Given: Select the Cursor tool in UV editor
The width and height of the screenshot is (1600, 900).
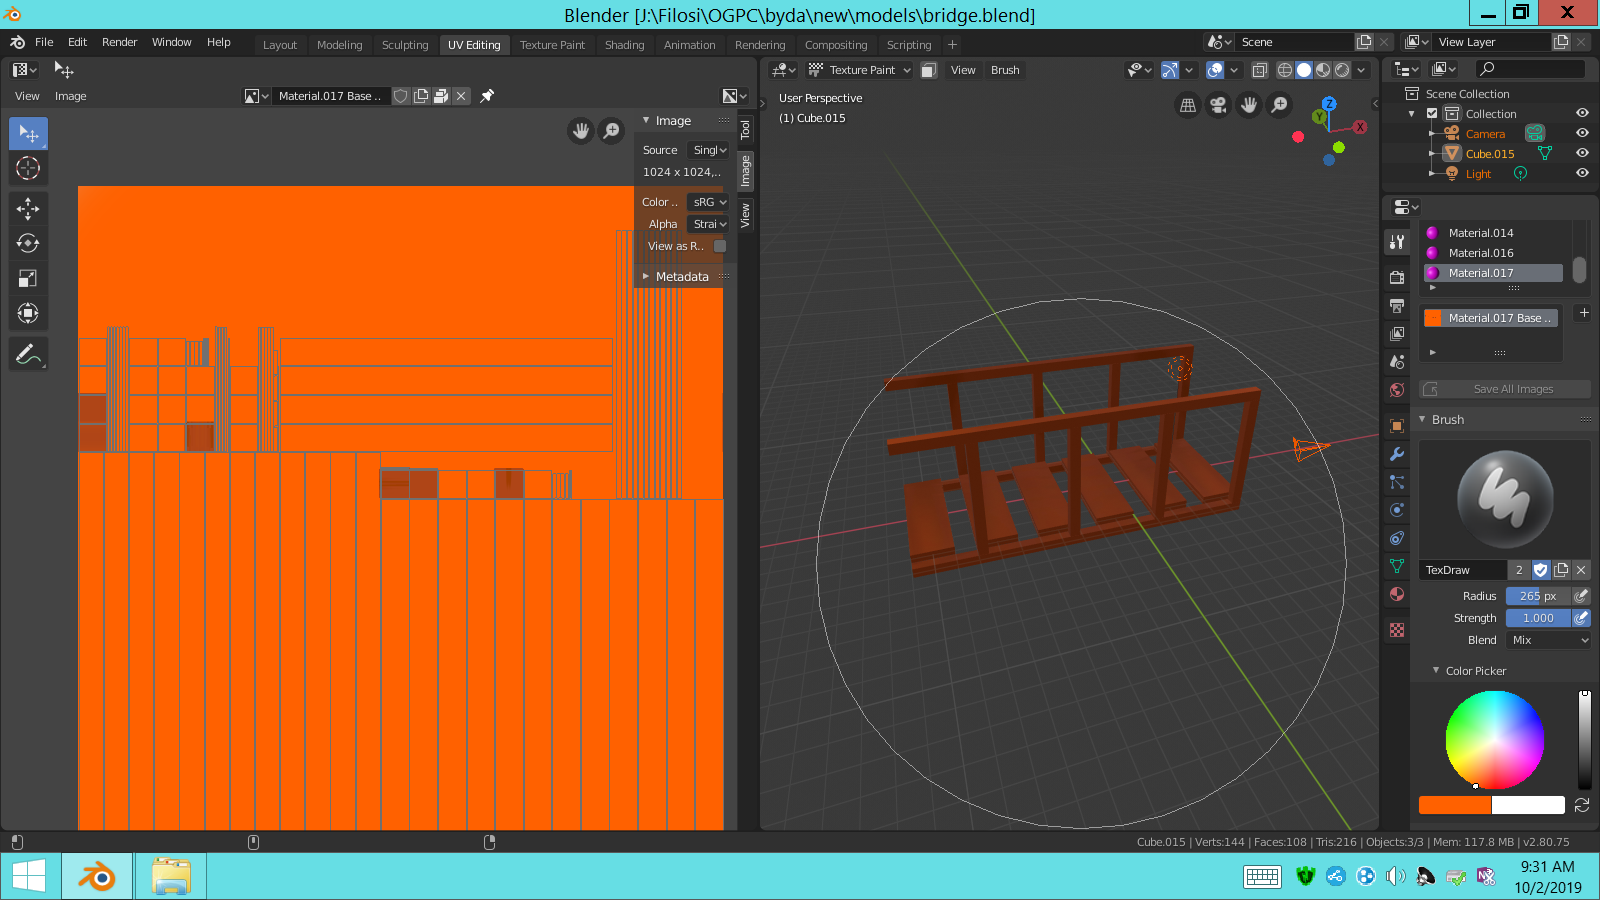Looking at the screenshot, I should pyautogui.click(x=28, y=168).
